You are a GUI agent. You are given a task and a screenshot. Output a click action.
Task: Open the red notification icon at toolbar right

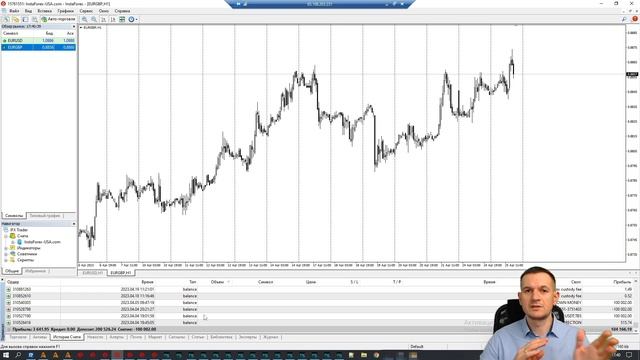(635, 19)
